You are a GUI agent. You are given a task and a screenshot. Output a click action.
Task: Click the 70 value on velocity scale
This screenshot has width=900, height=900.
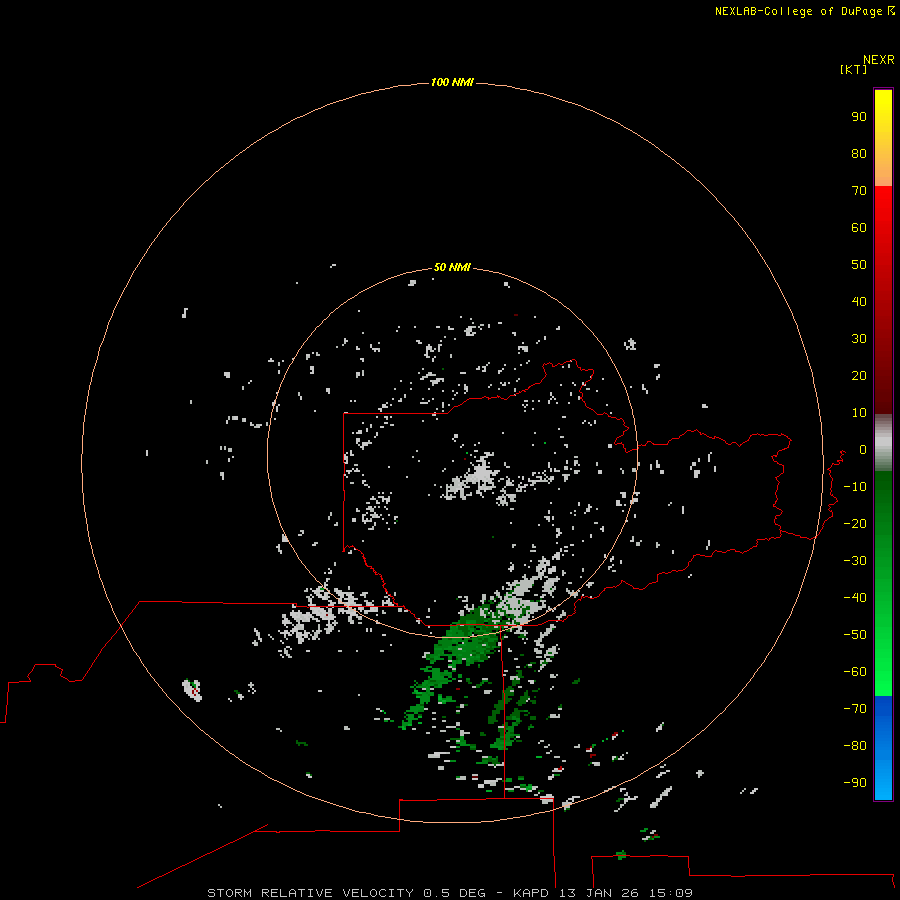tap(859, 191)
